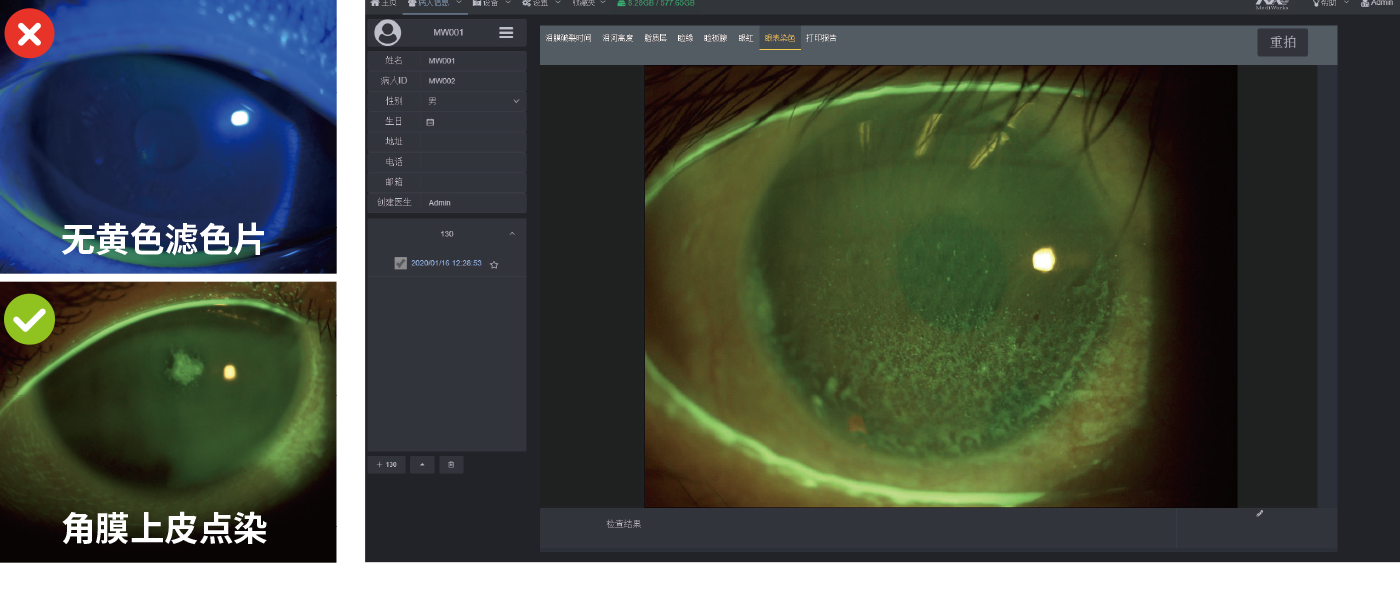The width and height of the screenshot is (1400, 590).
Task: Click the patient avatar icon
Action: (387, 33)
